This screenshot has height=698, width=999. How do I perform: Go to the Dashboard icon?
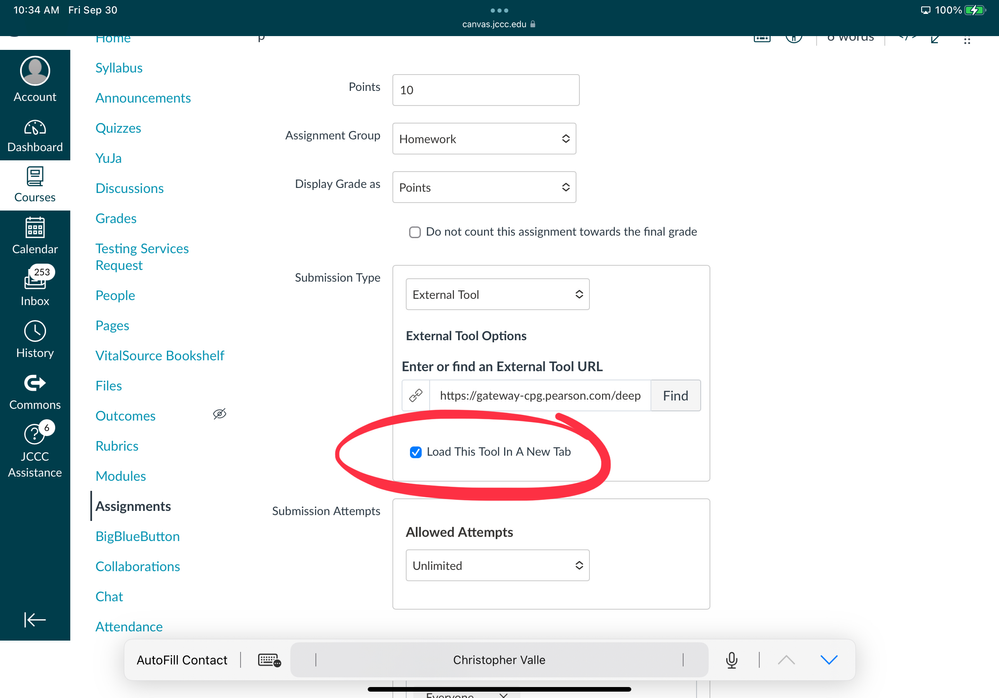click(35, 128)
